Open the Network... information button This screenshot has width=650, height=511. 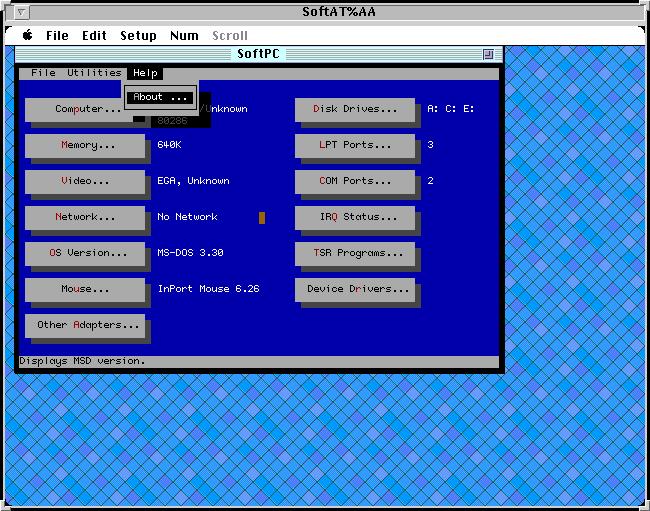87,217
